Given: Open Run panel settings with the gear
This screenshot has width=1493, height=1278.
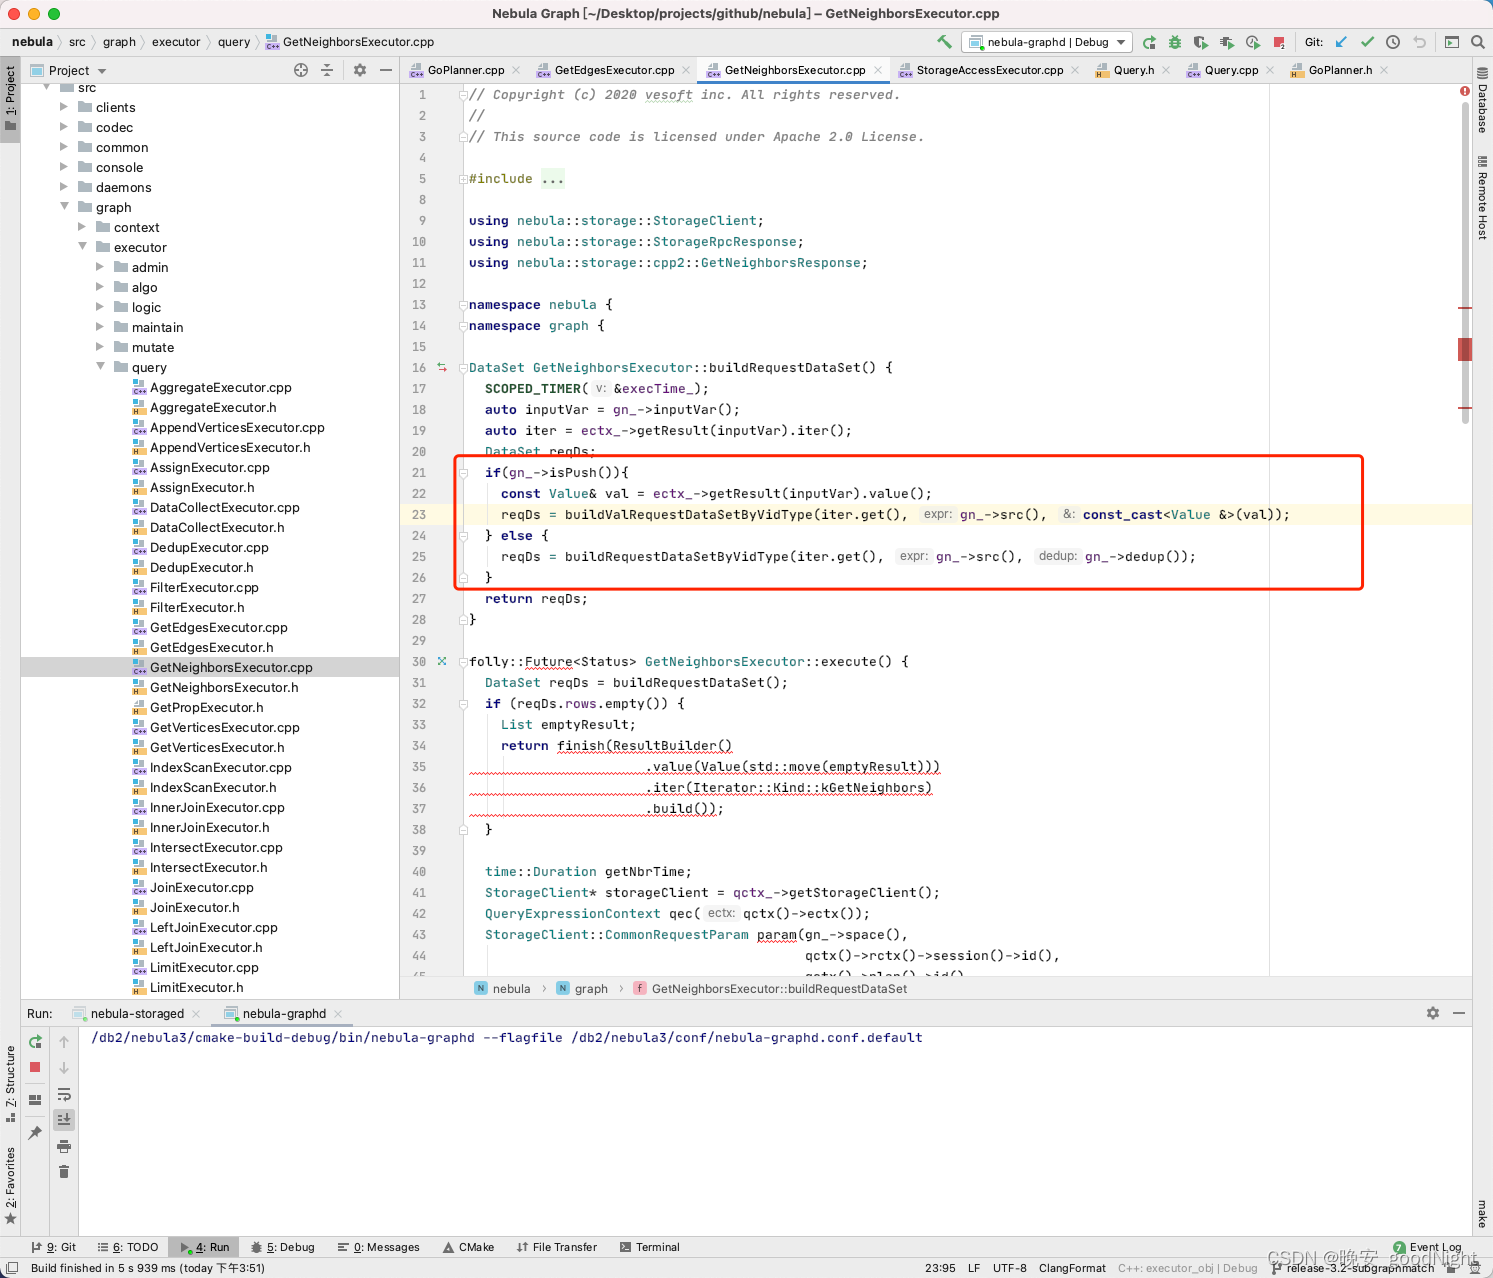Looking at the screenshot, I should (x=1433, y=1013).
